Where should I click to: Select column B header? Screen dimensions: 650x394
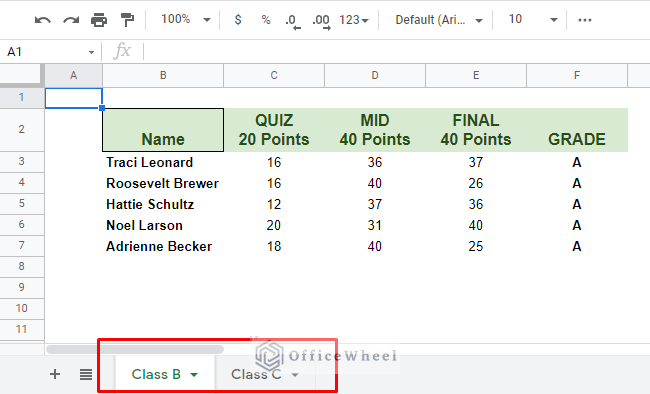[163, 75]
